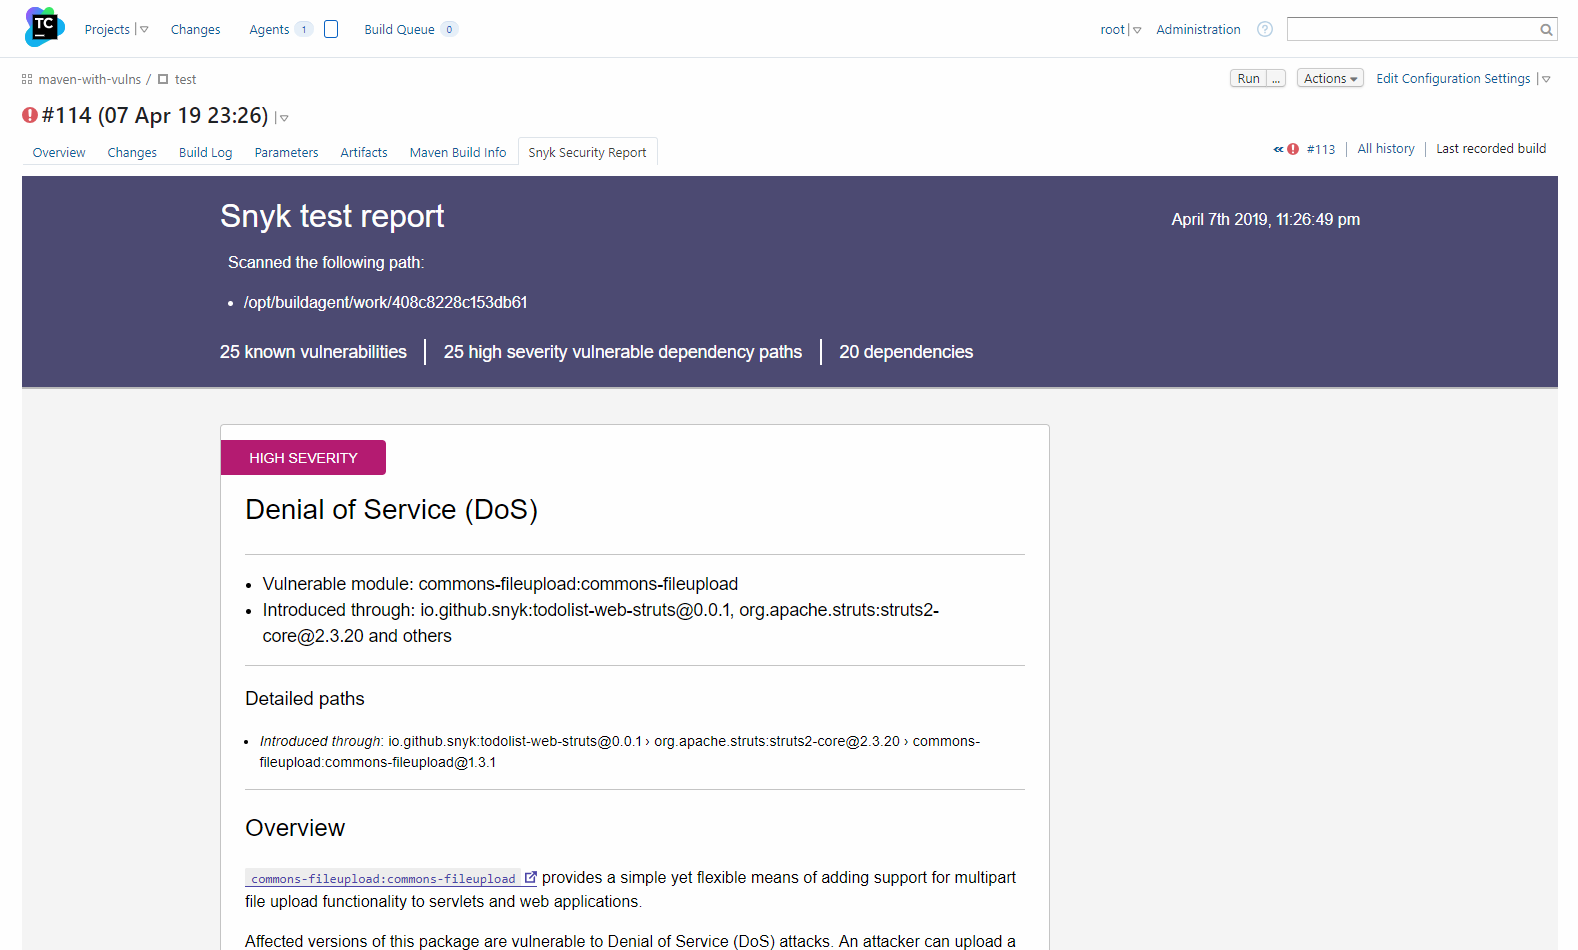Click the Snyk test report heading

click(x=332, y=216)
